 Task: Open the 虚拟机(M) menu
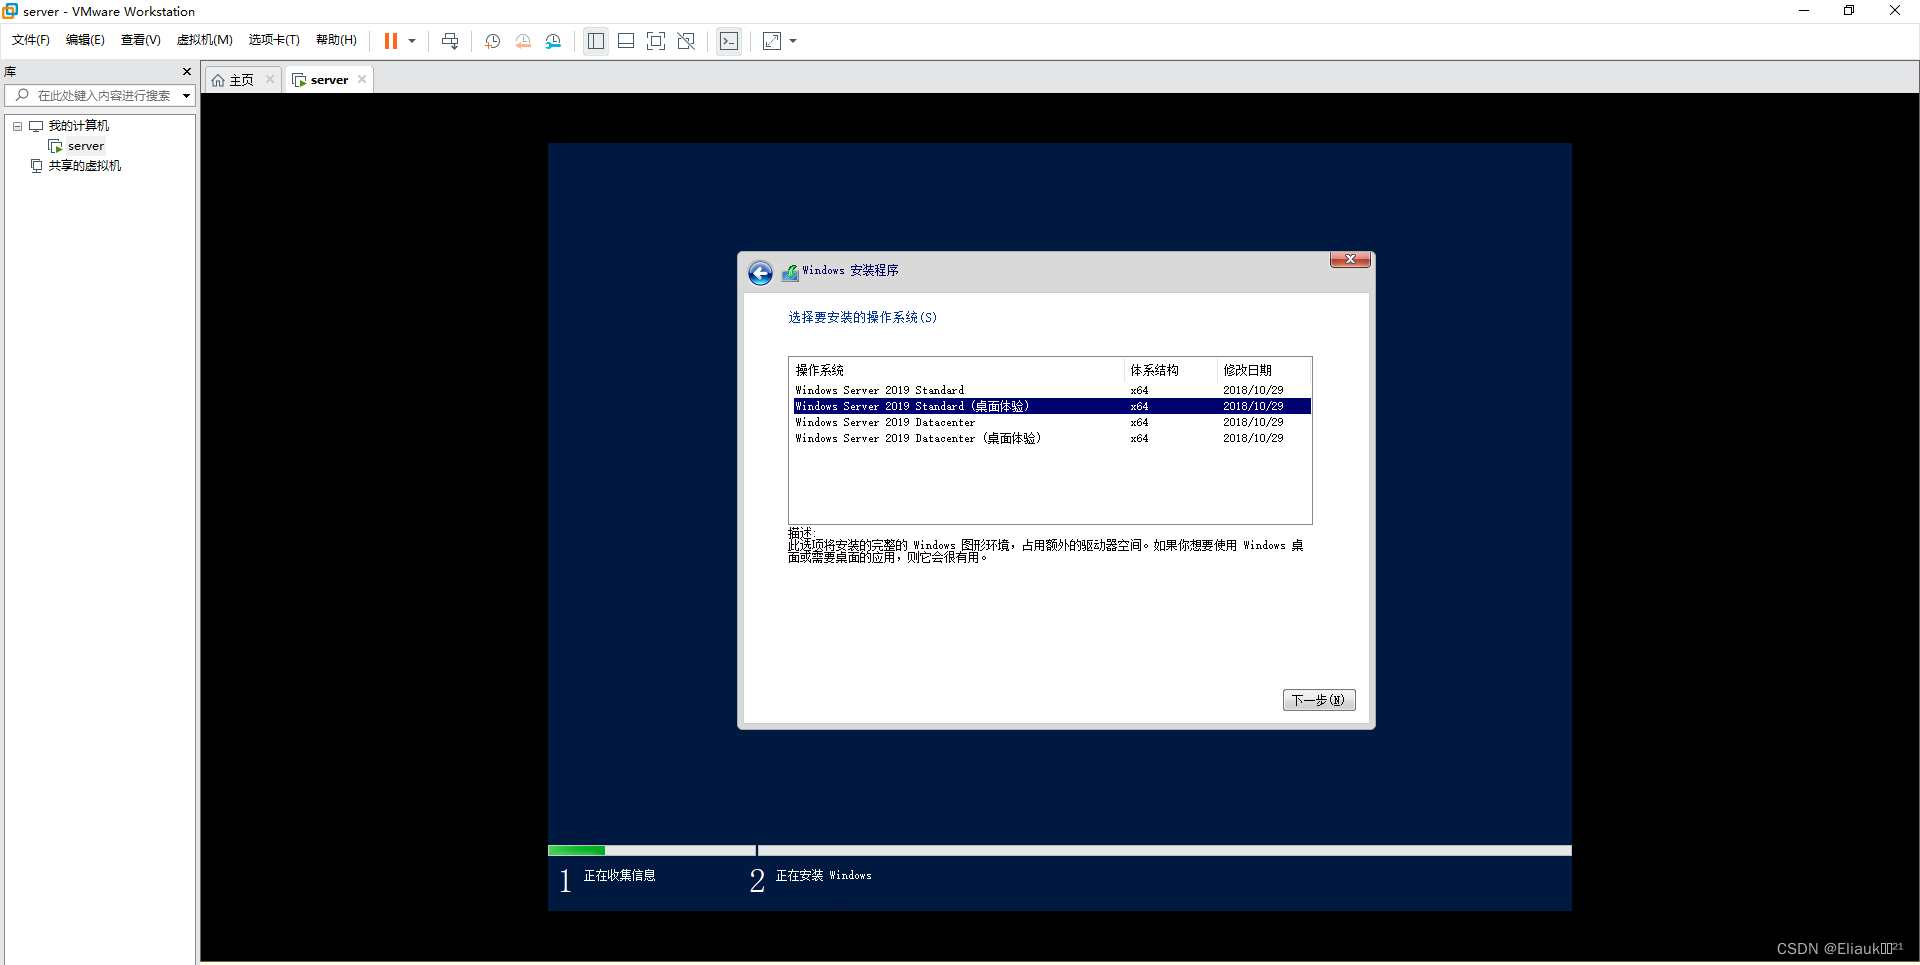[x=205, y=40]
